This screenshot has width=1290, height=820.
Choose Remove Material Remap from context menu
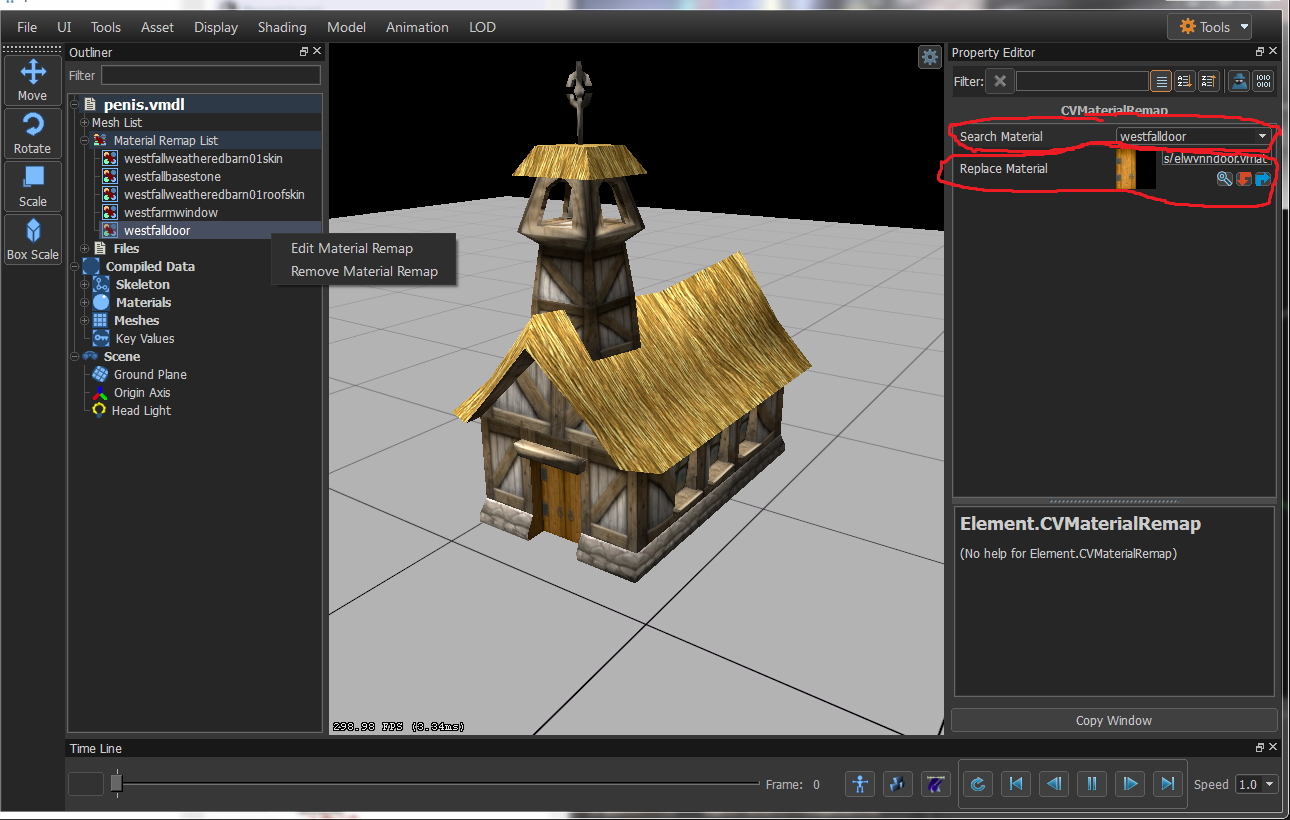[x=364, y=271]
